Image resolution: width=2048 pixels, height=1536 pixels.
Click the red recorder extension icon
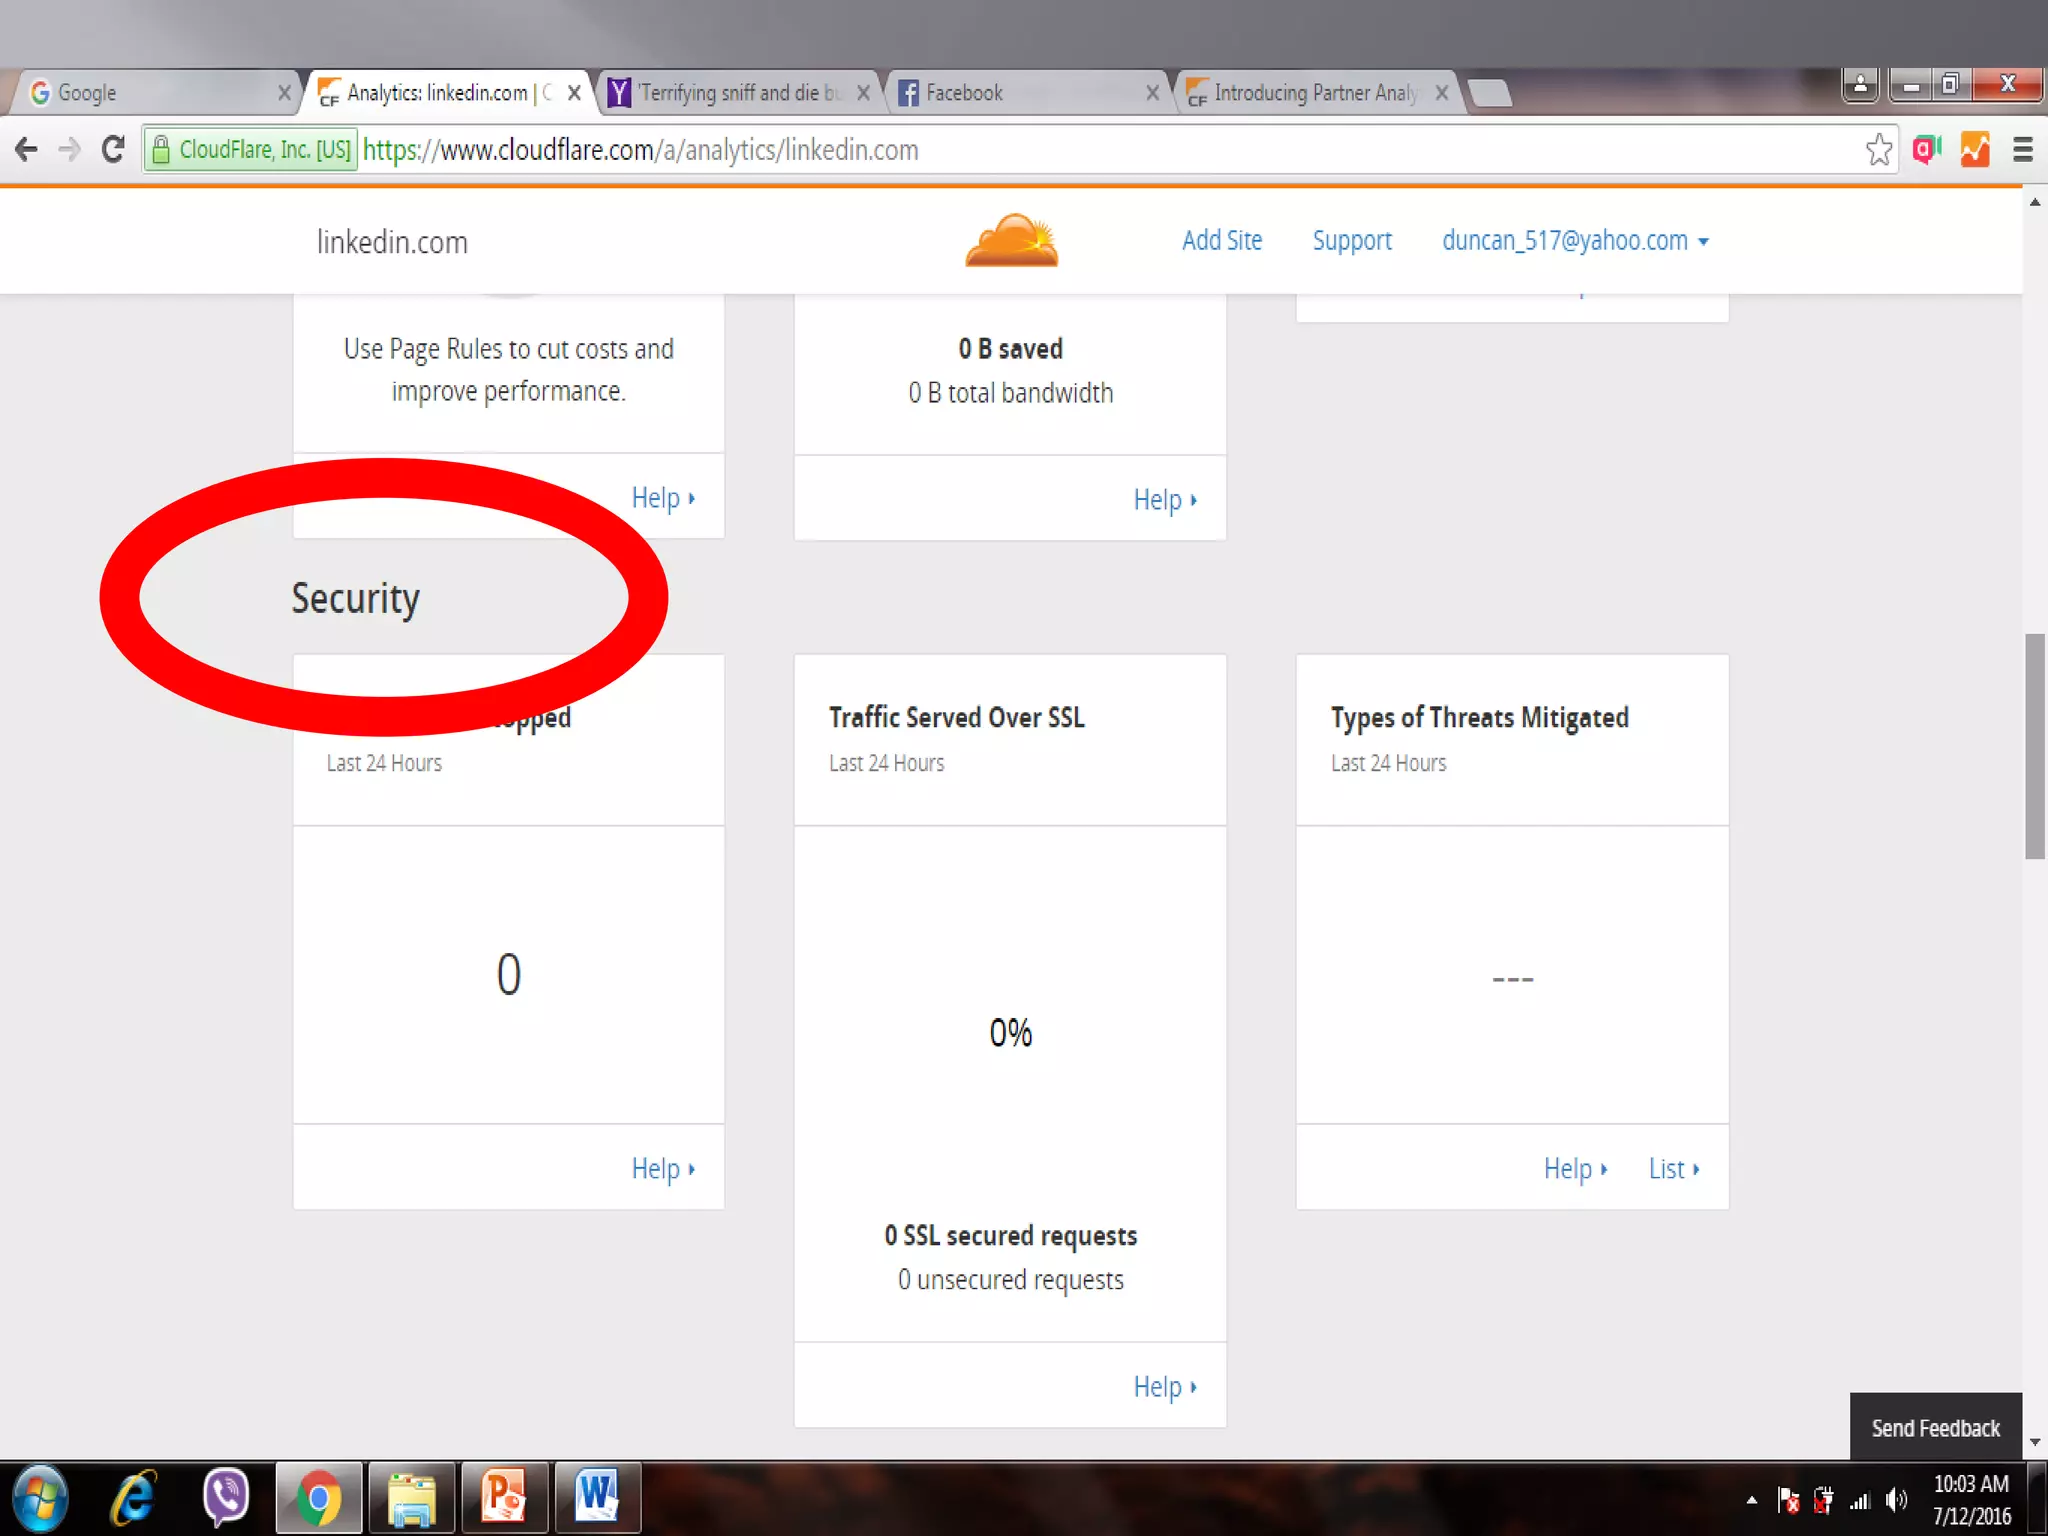click(1926, 150)
